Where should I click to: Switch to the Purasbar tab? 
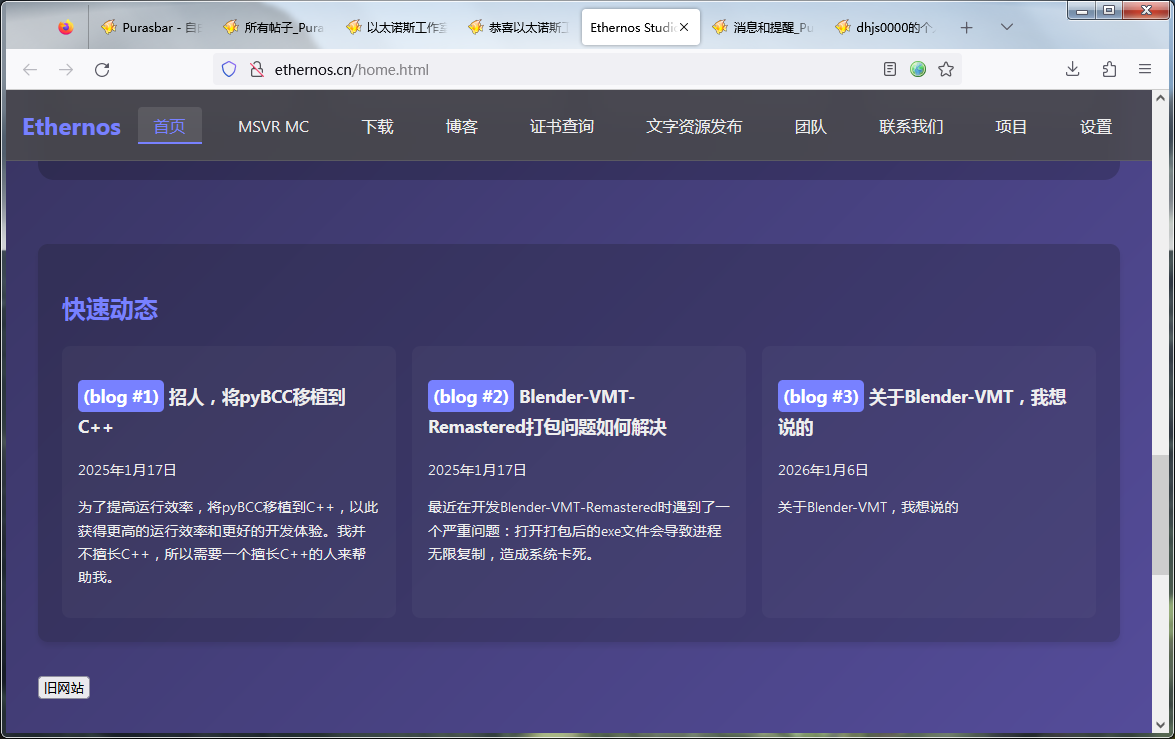pos(153,28)
